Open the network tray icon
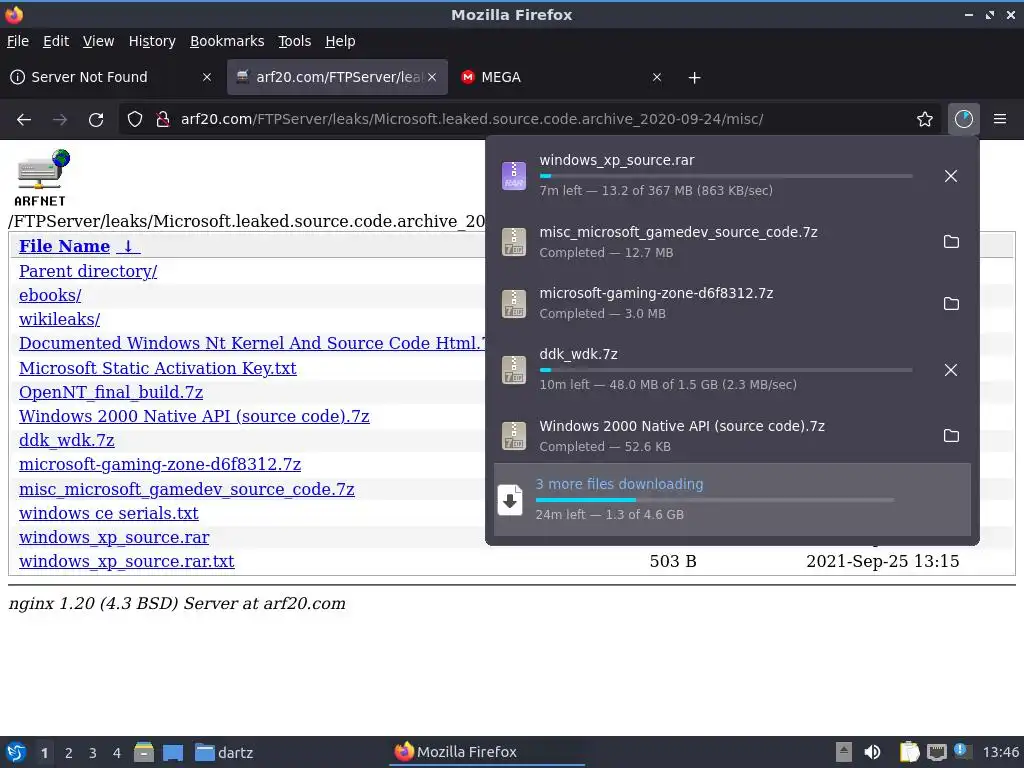The image size is (1024, 768). coord(936,752)
